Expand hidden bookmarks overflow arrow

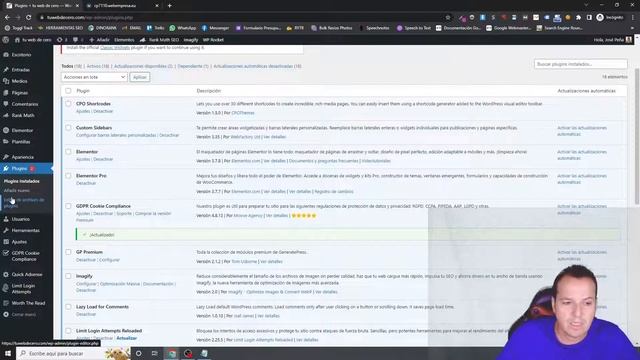pos(633,28)
